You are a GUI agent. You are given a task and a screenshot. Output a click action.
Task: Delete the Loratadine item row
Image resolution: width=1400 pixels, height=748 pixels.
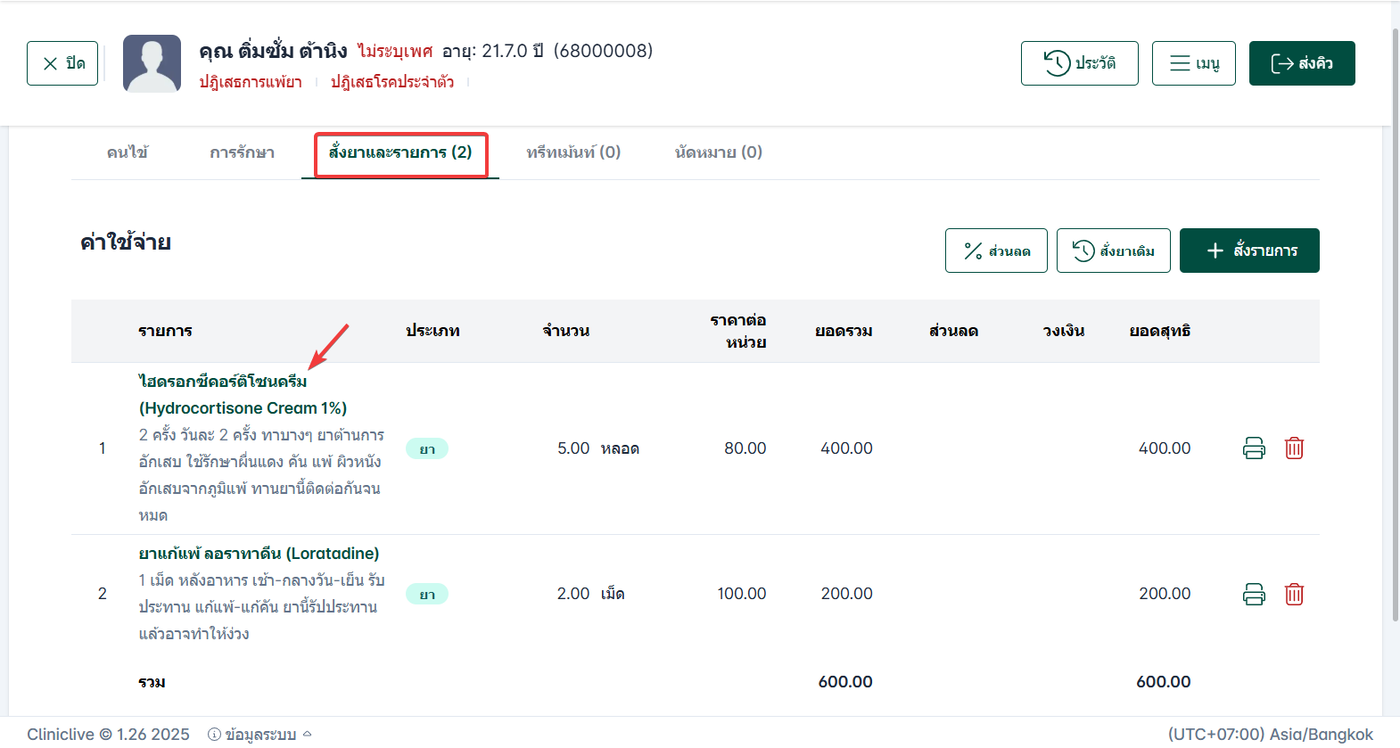(x=1294, y=594)
